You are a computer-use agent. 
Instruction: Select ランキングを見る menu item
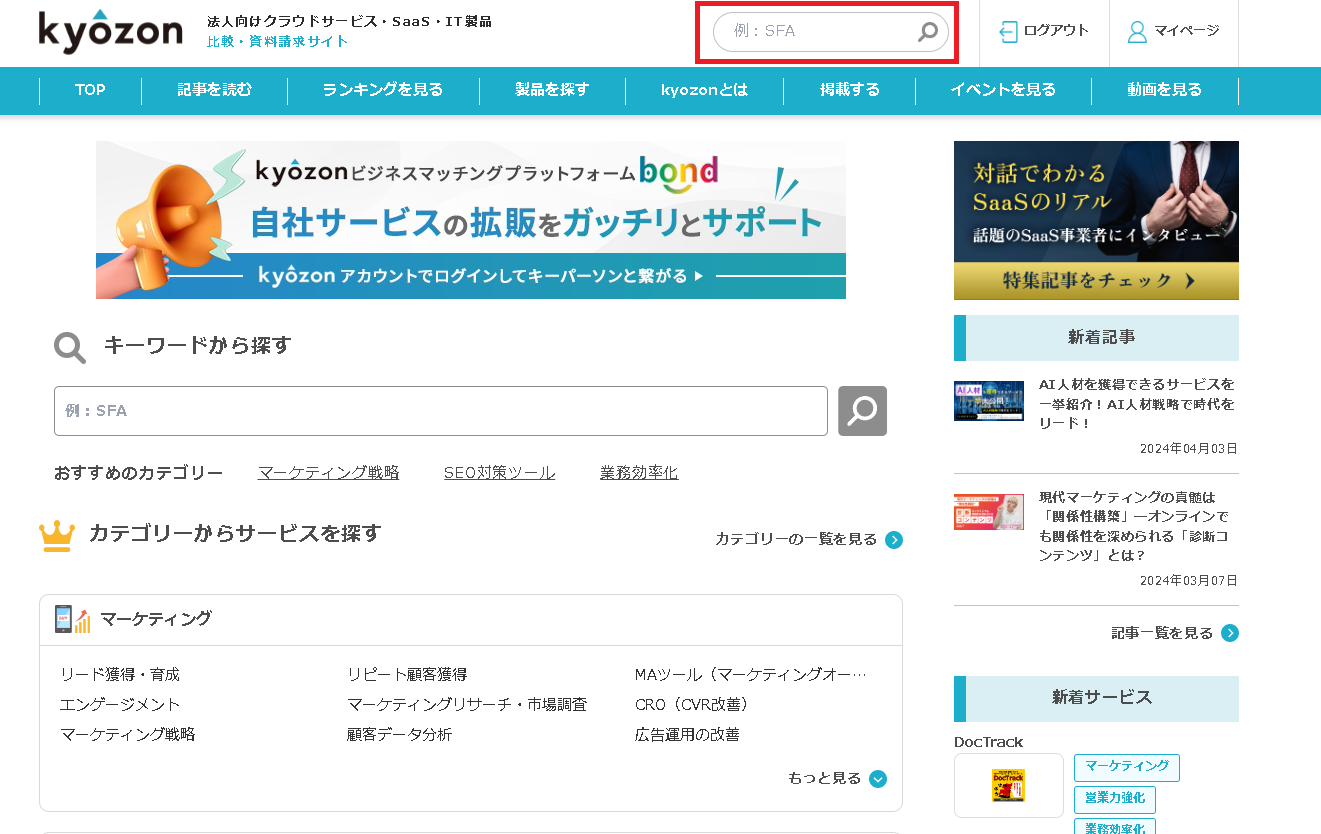383,90
